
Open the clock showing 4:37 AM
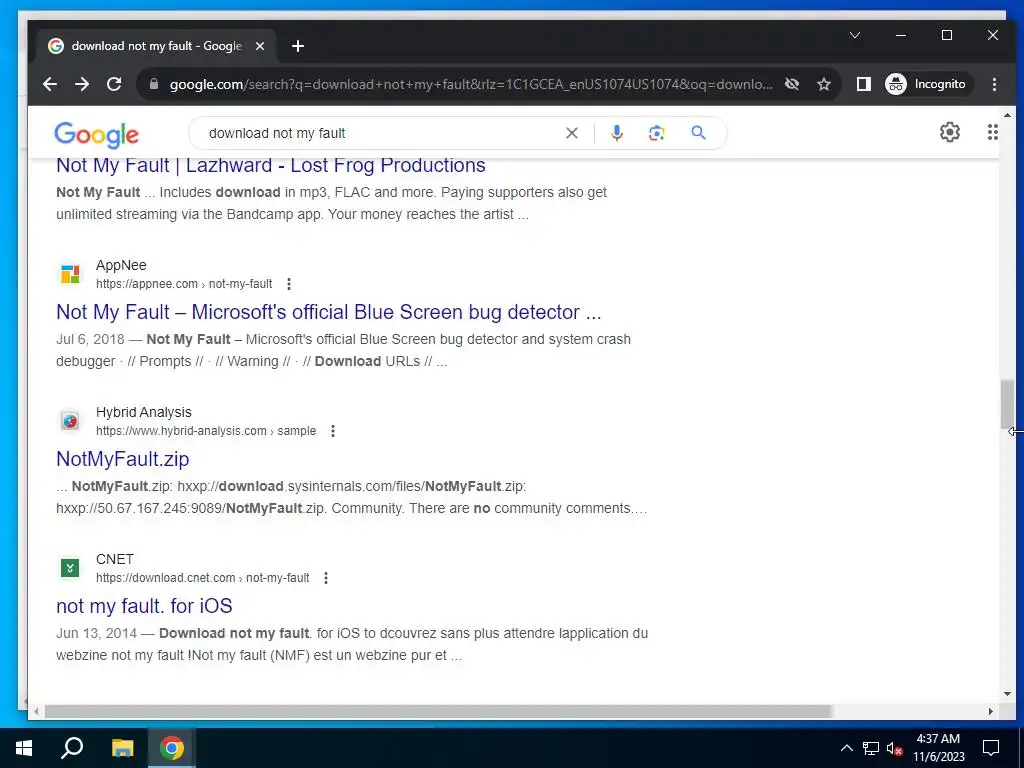pos(938,748)
